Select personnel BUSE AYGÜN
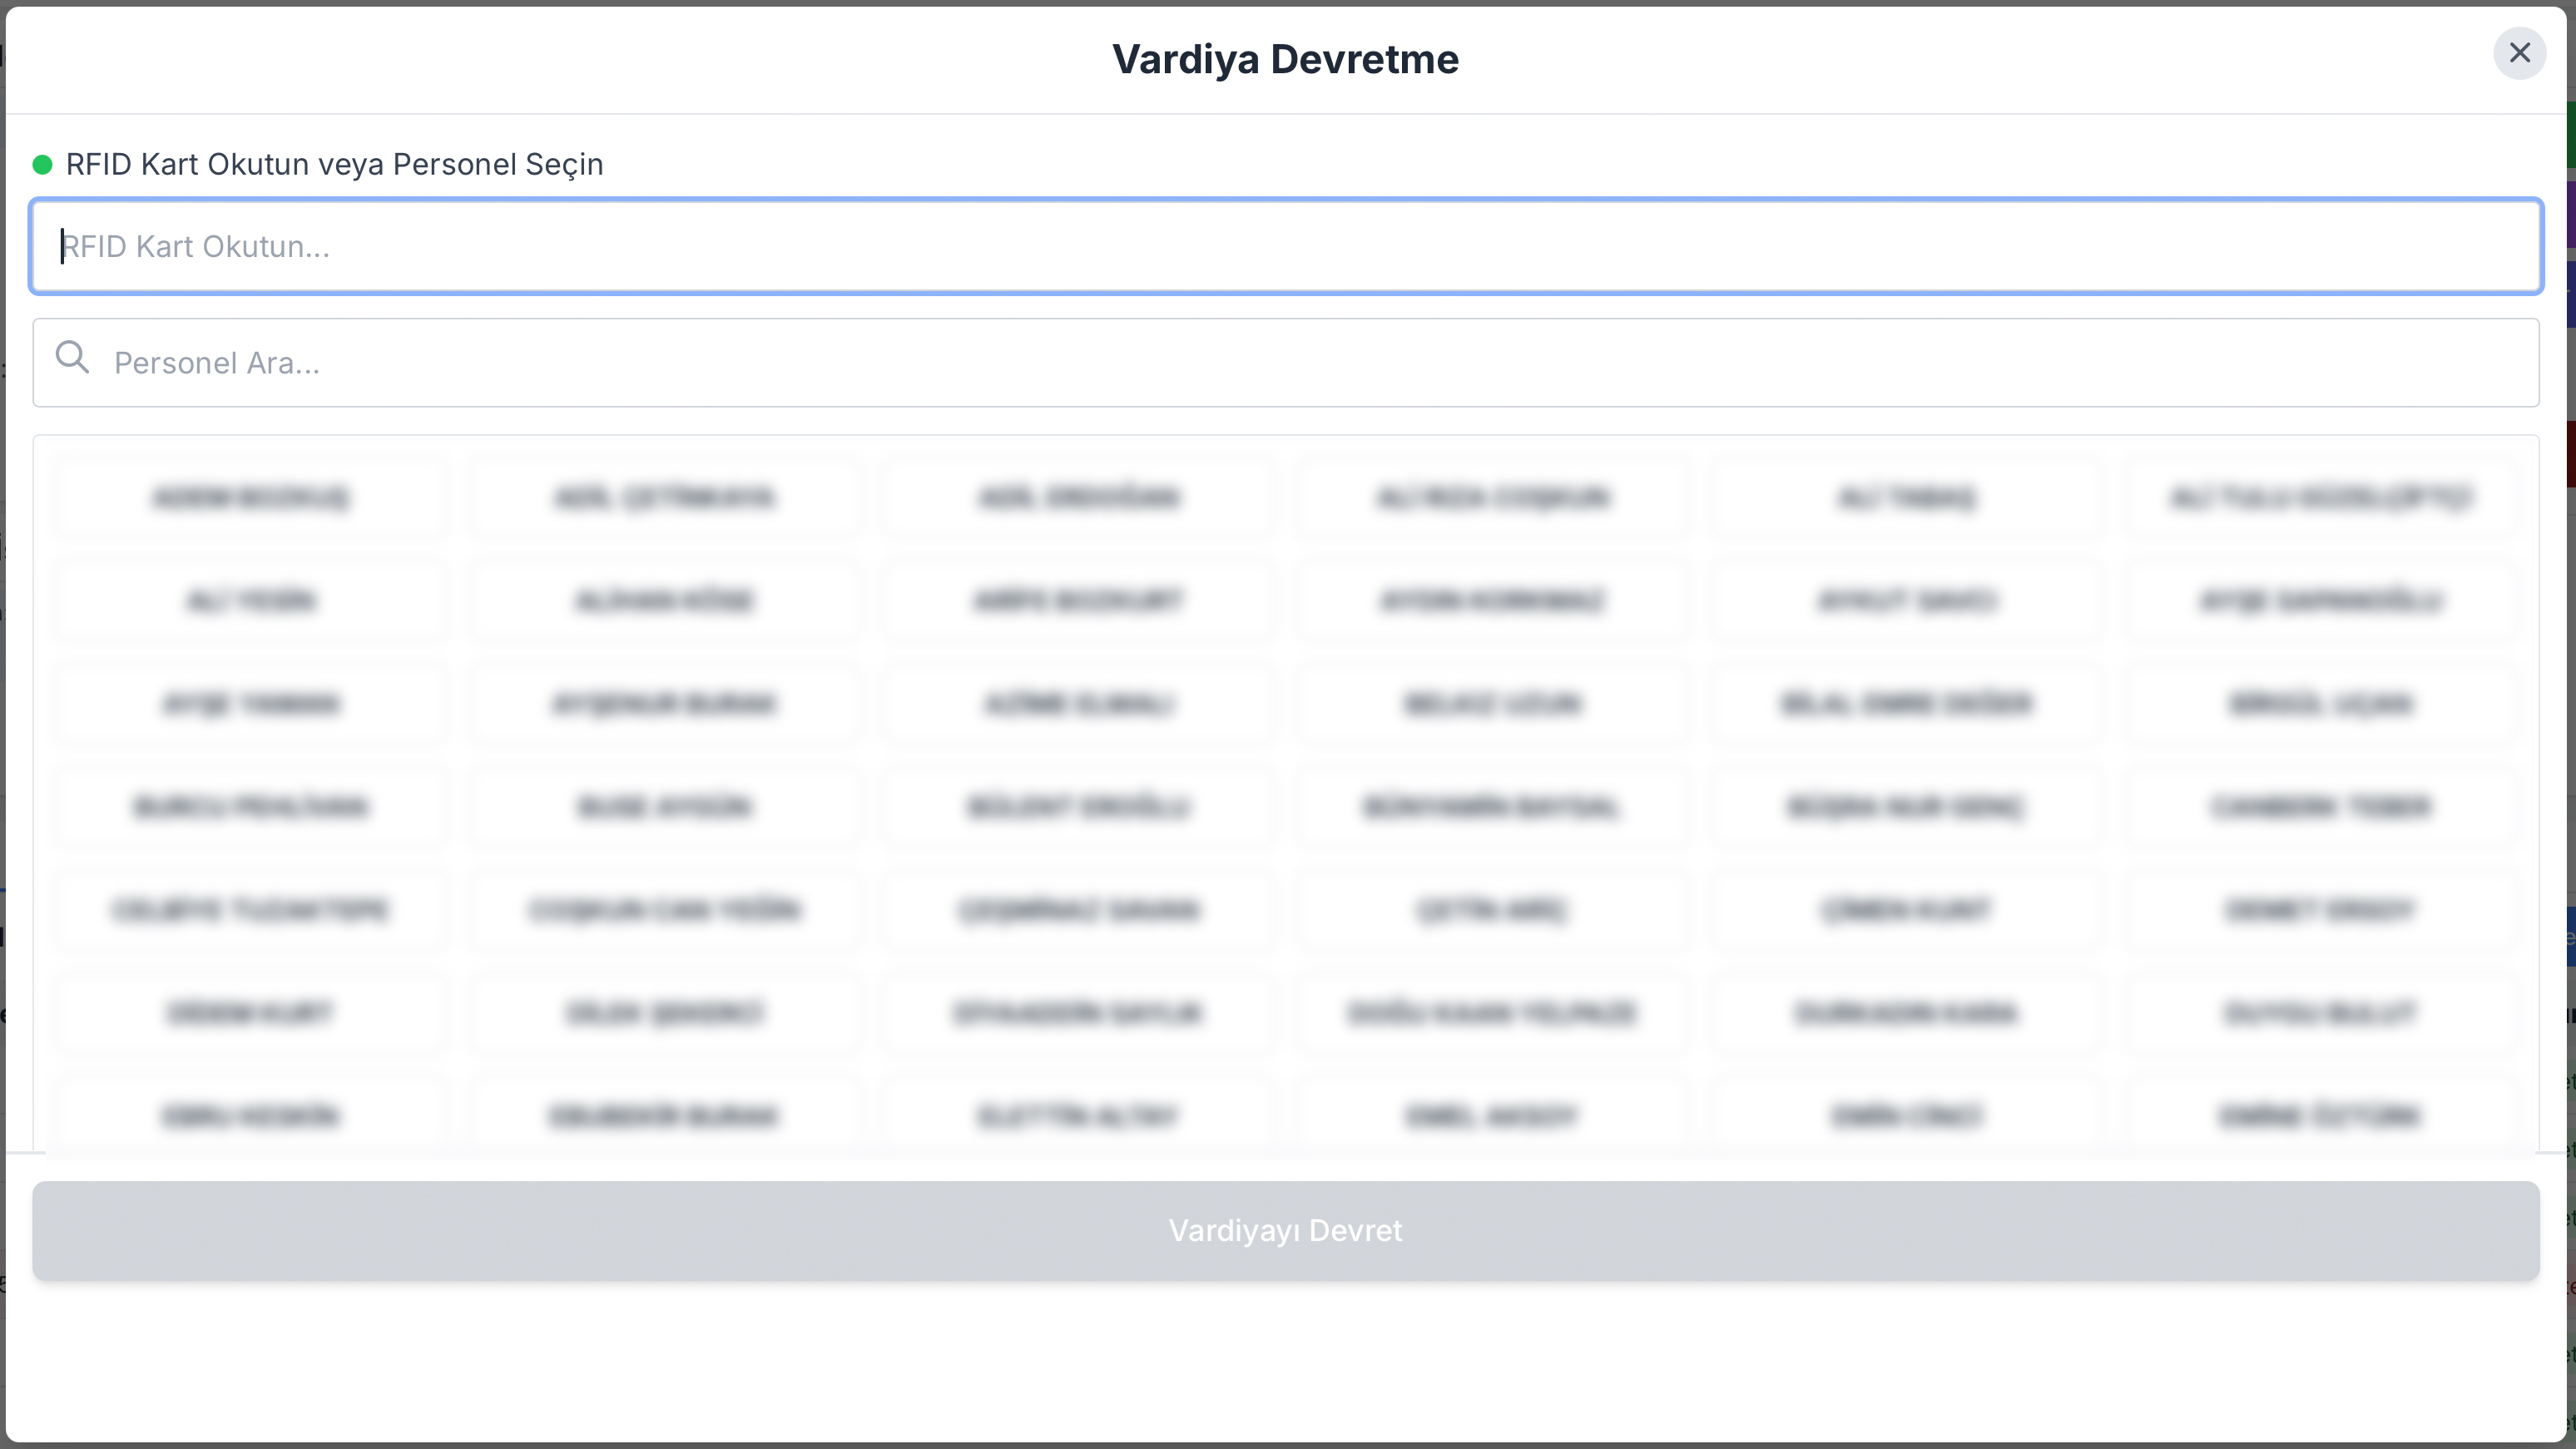 click(x=664, y=807)
